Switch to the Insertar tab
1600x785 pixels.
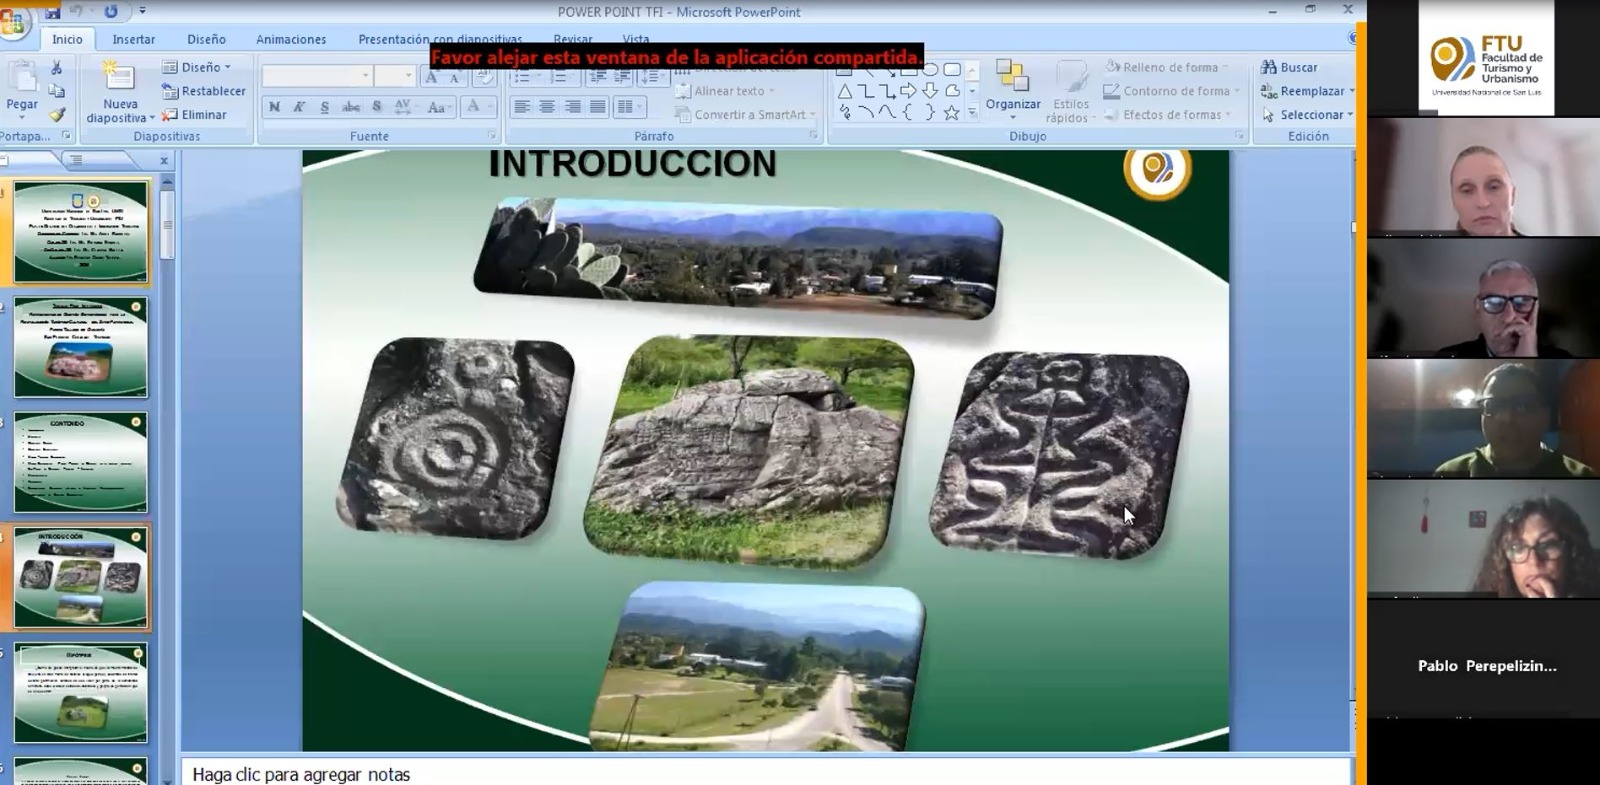tap(134, 39)
